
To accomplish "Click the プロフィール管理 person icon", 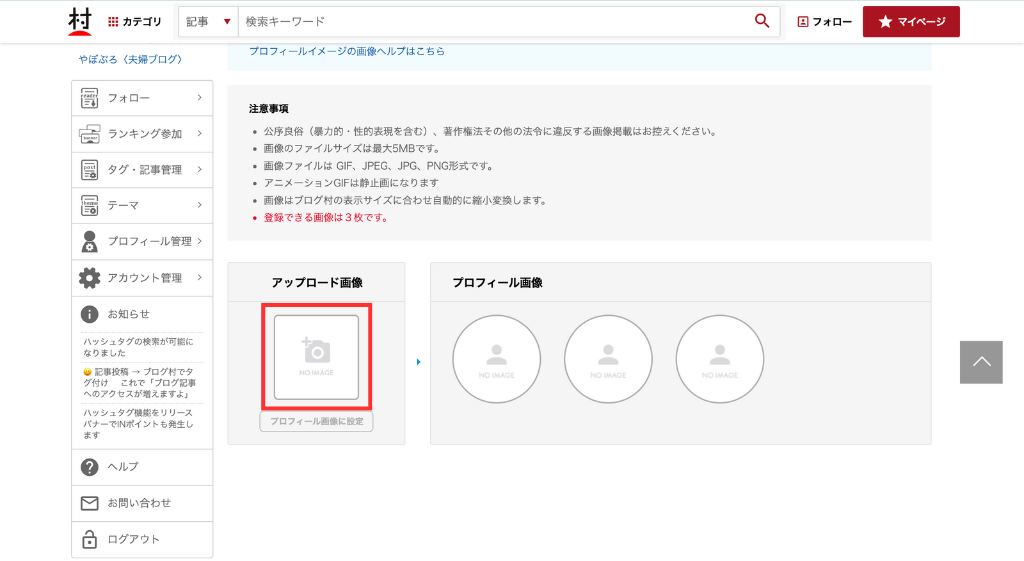I will tap(89, 242).
